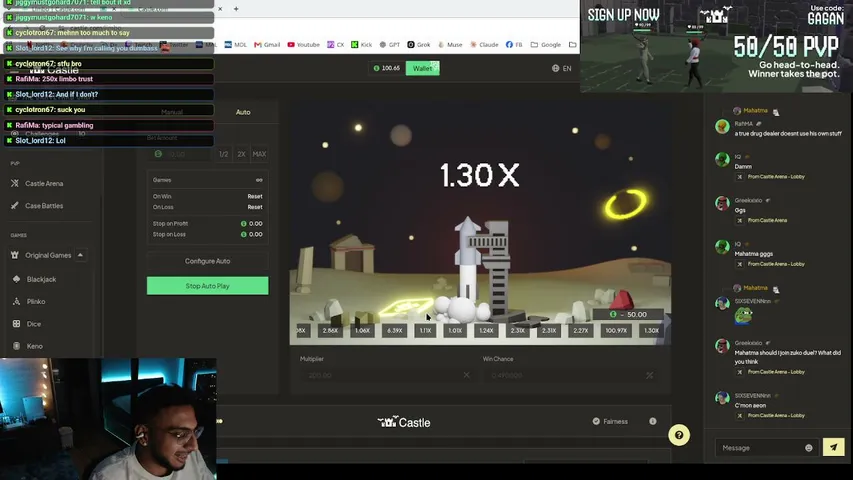The width and height of the screenshot is (853, 480).
Task: Open the Gmail bookmark
Action: coord(267,45)
